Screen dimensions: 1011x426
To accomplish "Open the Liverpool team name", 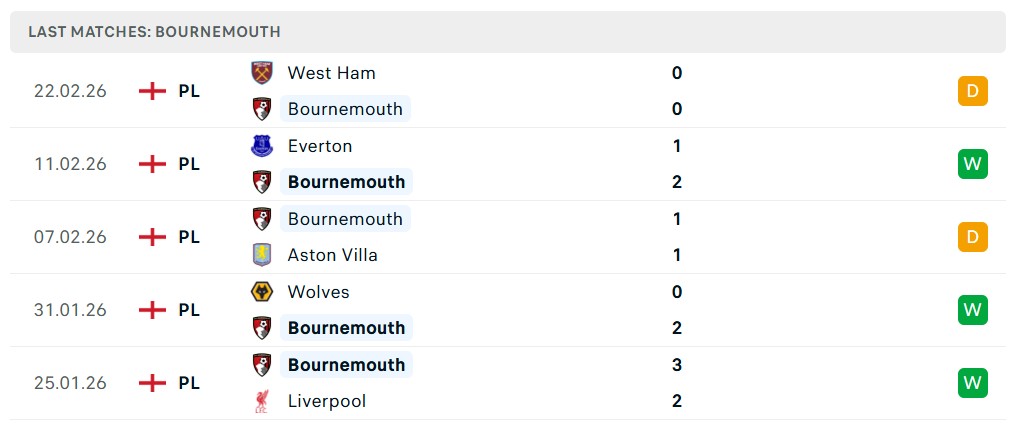I will (x=327, y=401).
